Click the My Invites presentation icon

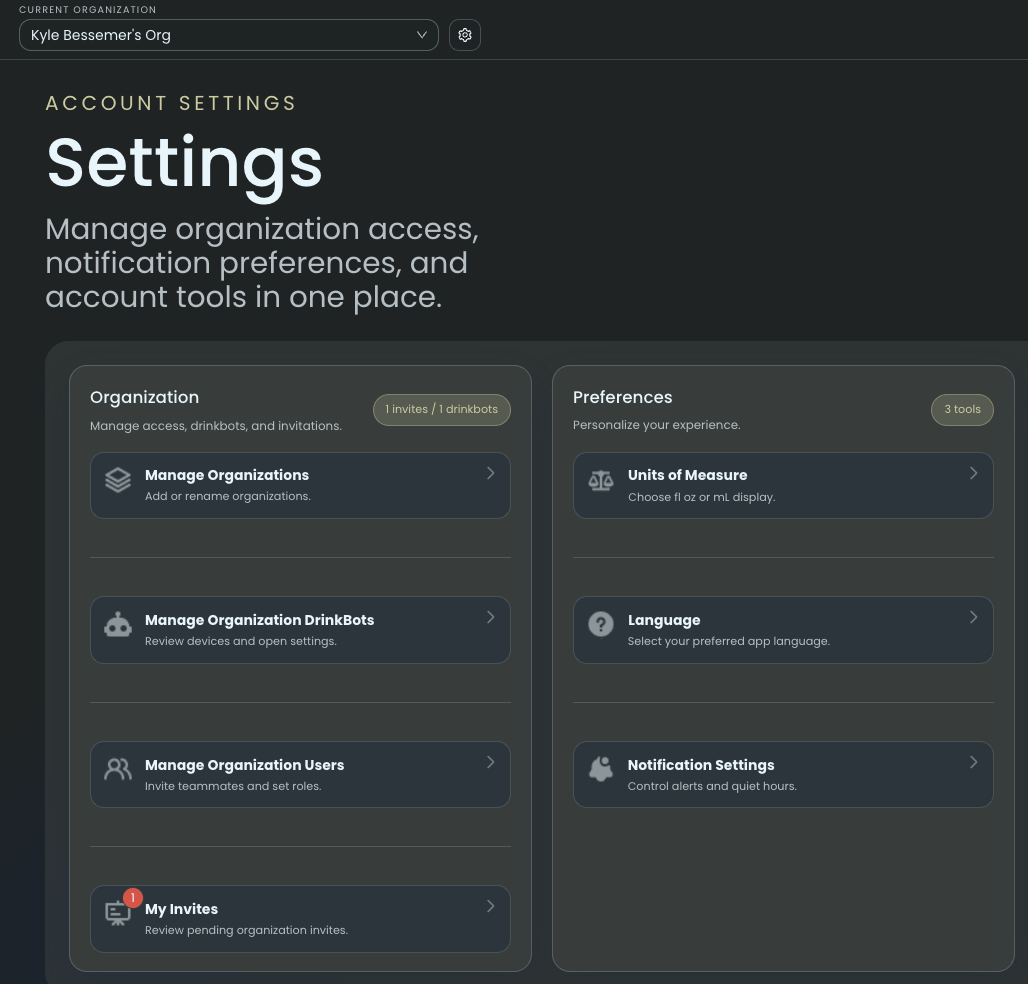[x=117, y=914]
